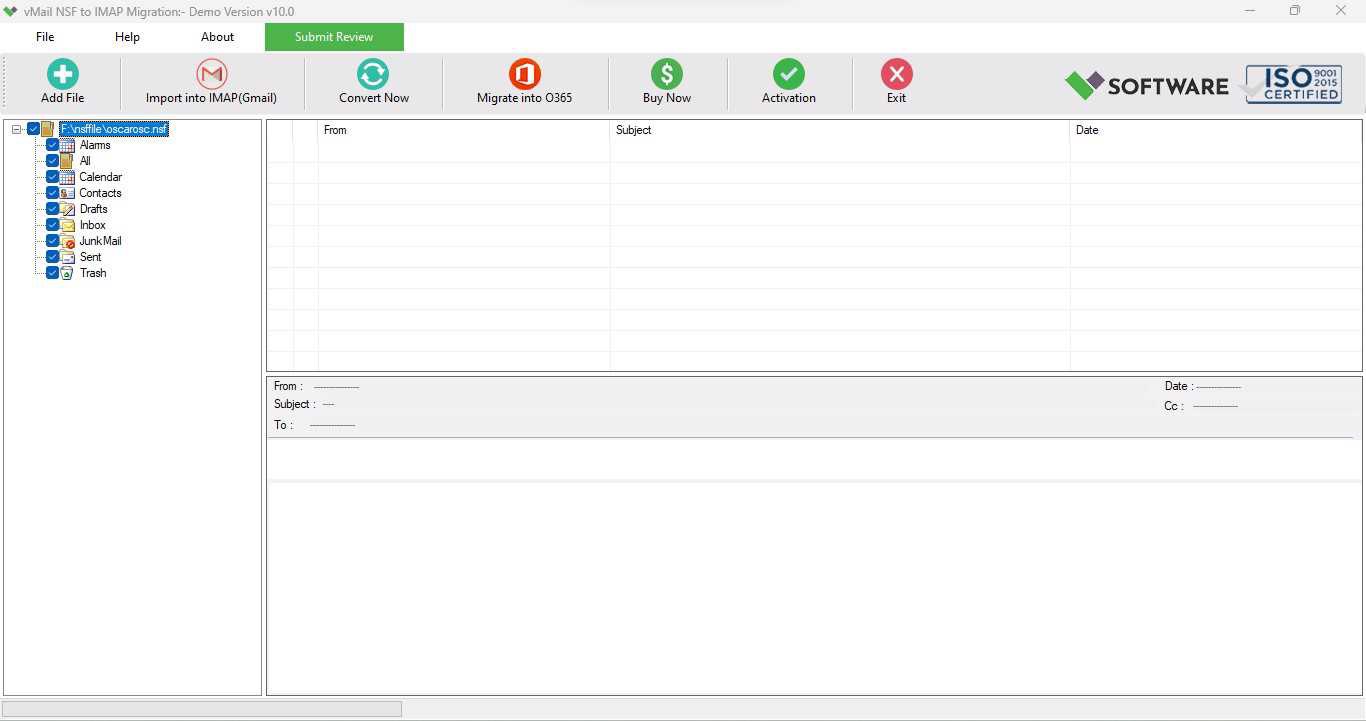Click the message body preview area
Image resolution: width=1366 pixels, height=721 pixels.
click(814, 588)
